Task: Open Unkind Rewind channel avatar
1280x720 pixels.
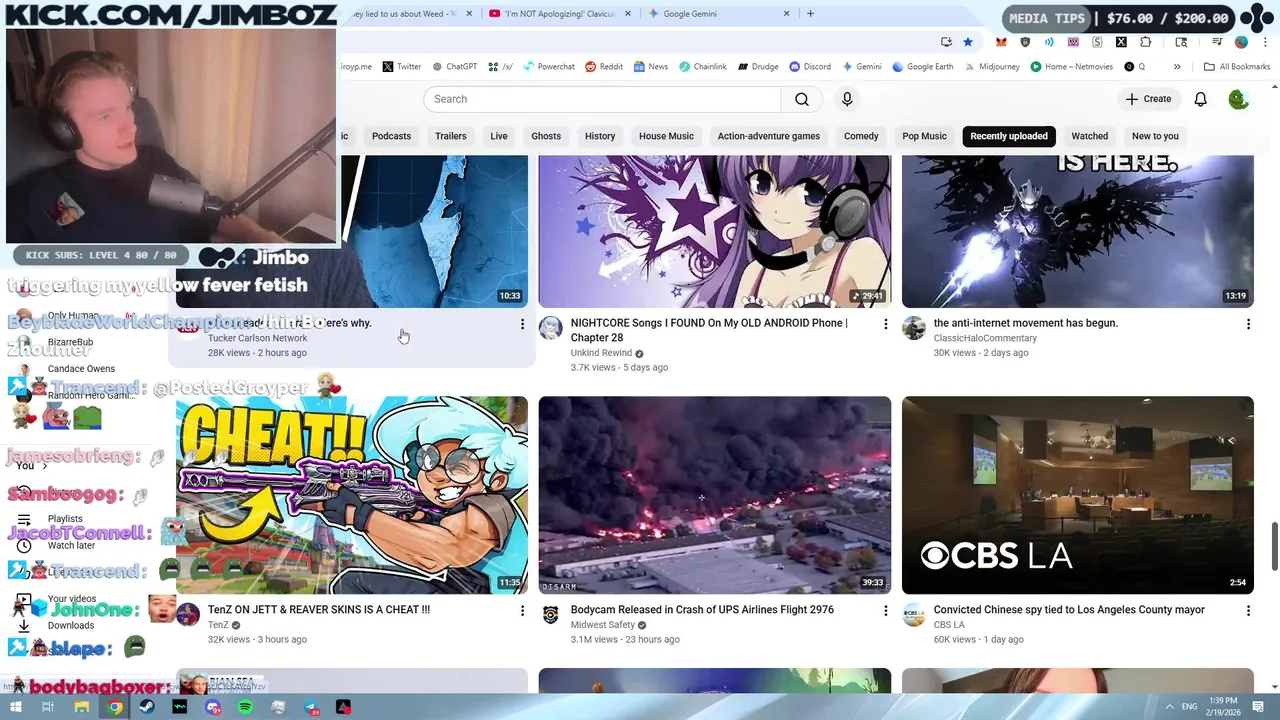Action: tap(550, 328)
